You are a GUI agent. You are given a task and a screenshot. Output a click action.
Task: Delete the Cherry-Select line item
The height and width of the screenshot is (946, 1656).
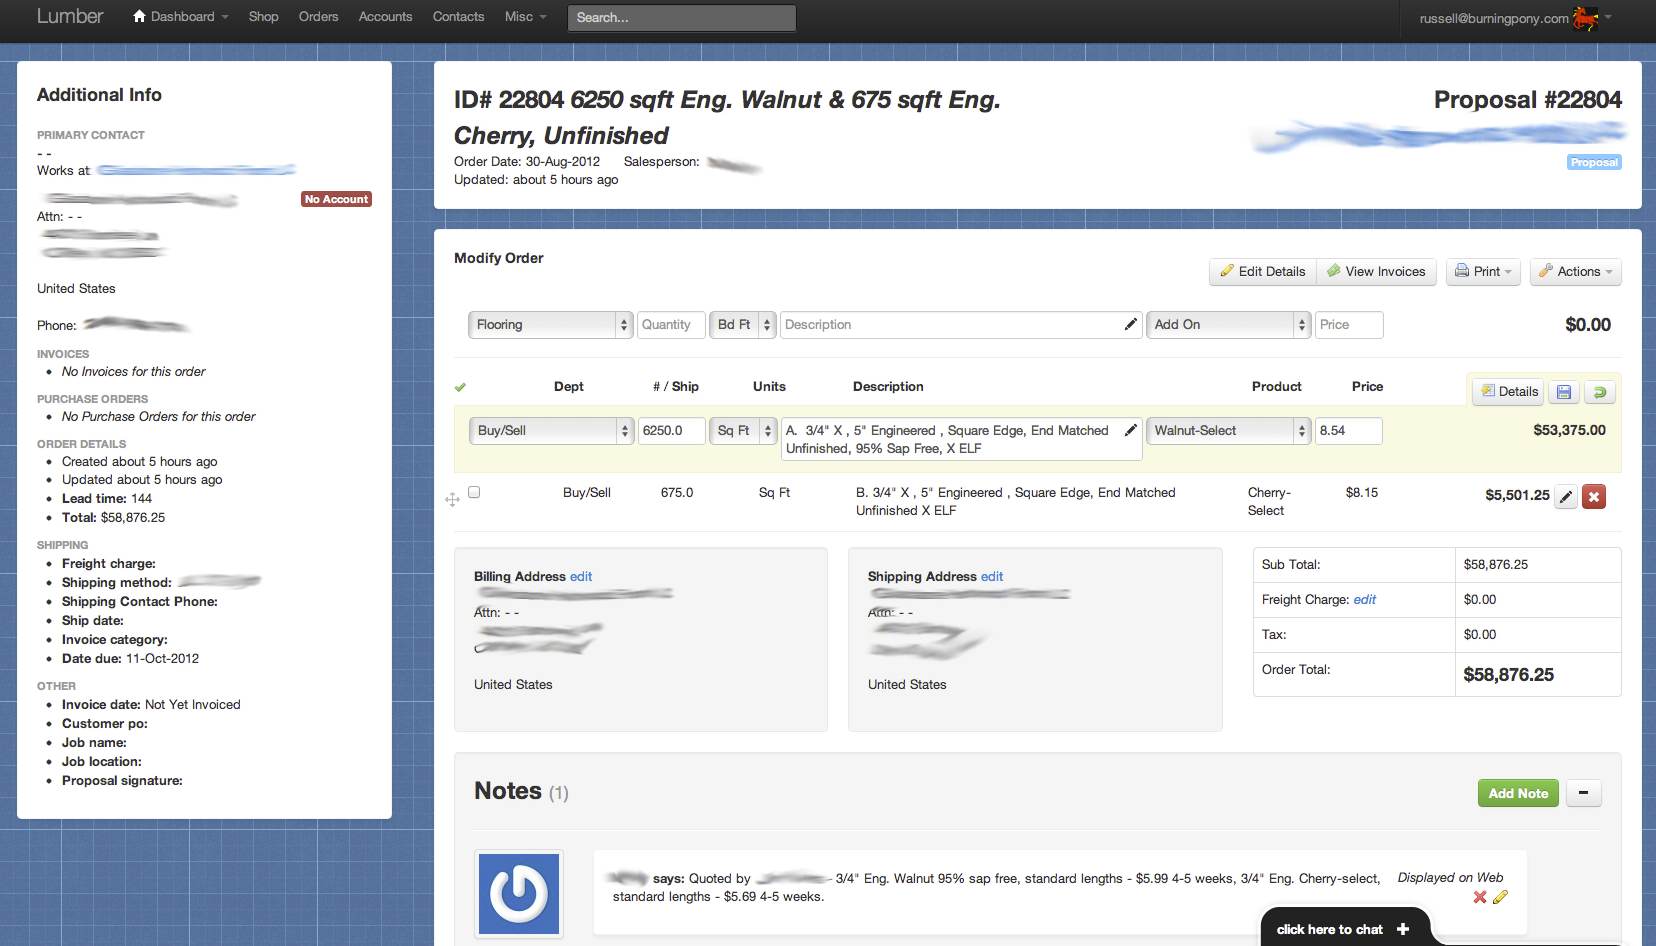(1594, 497)
